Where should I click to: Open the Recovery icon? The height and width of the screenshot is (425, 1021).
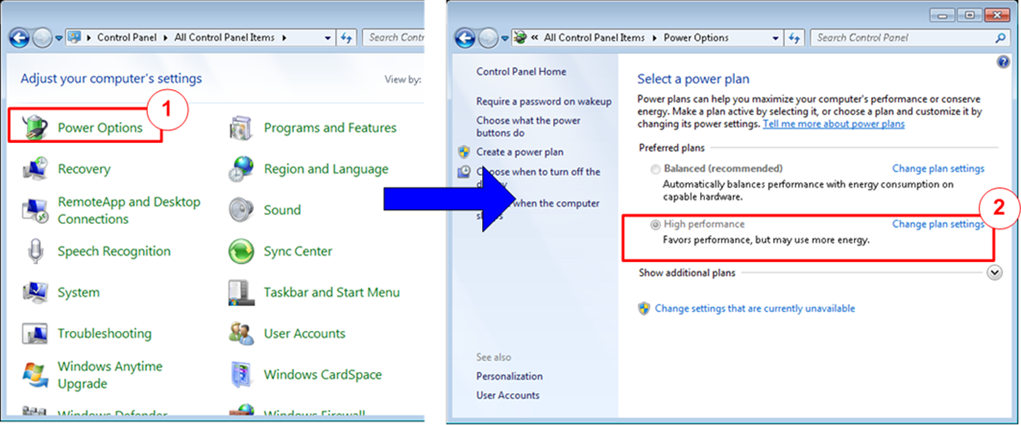(33, 169)
